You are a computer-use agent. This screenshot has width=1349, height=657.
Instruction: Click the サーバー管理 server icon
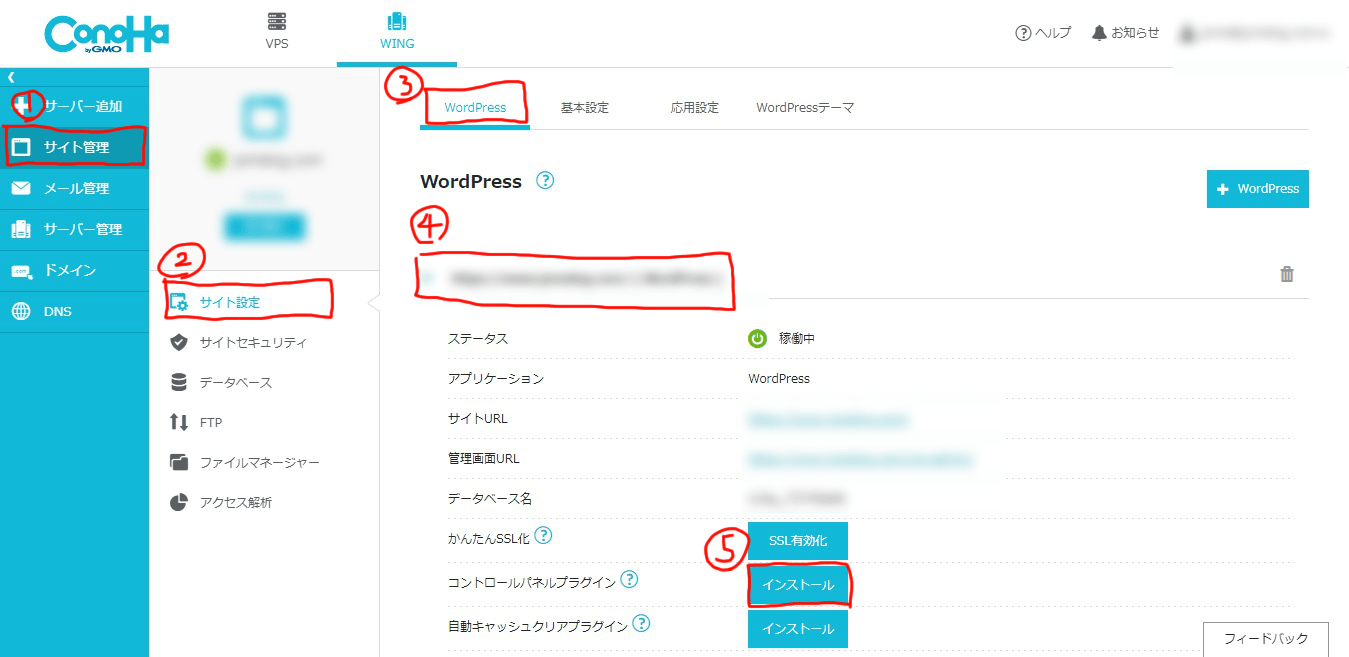pyautogui.click(x=21, y=229)
